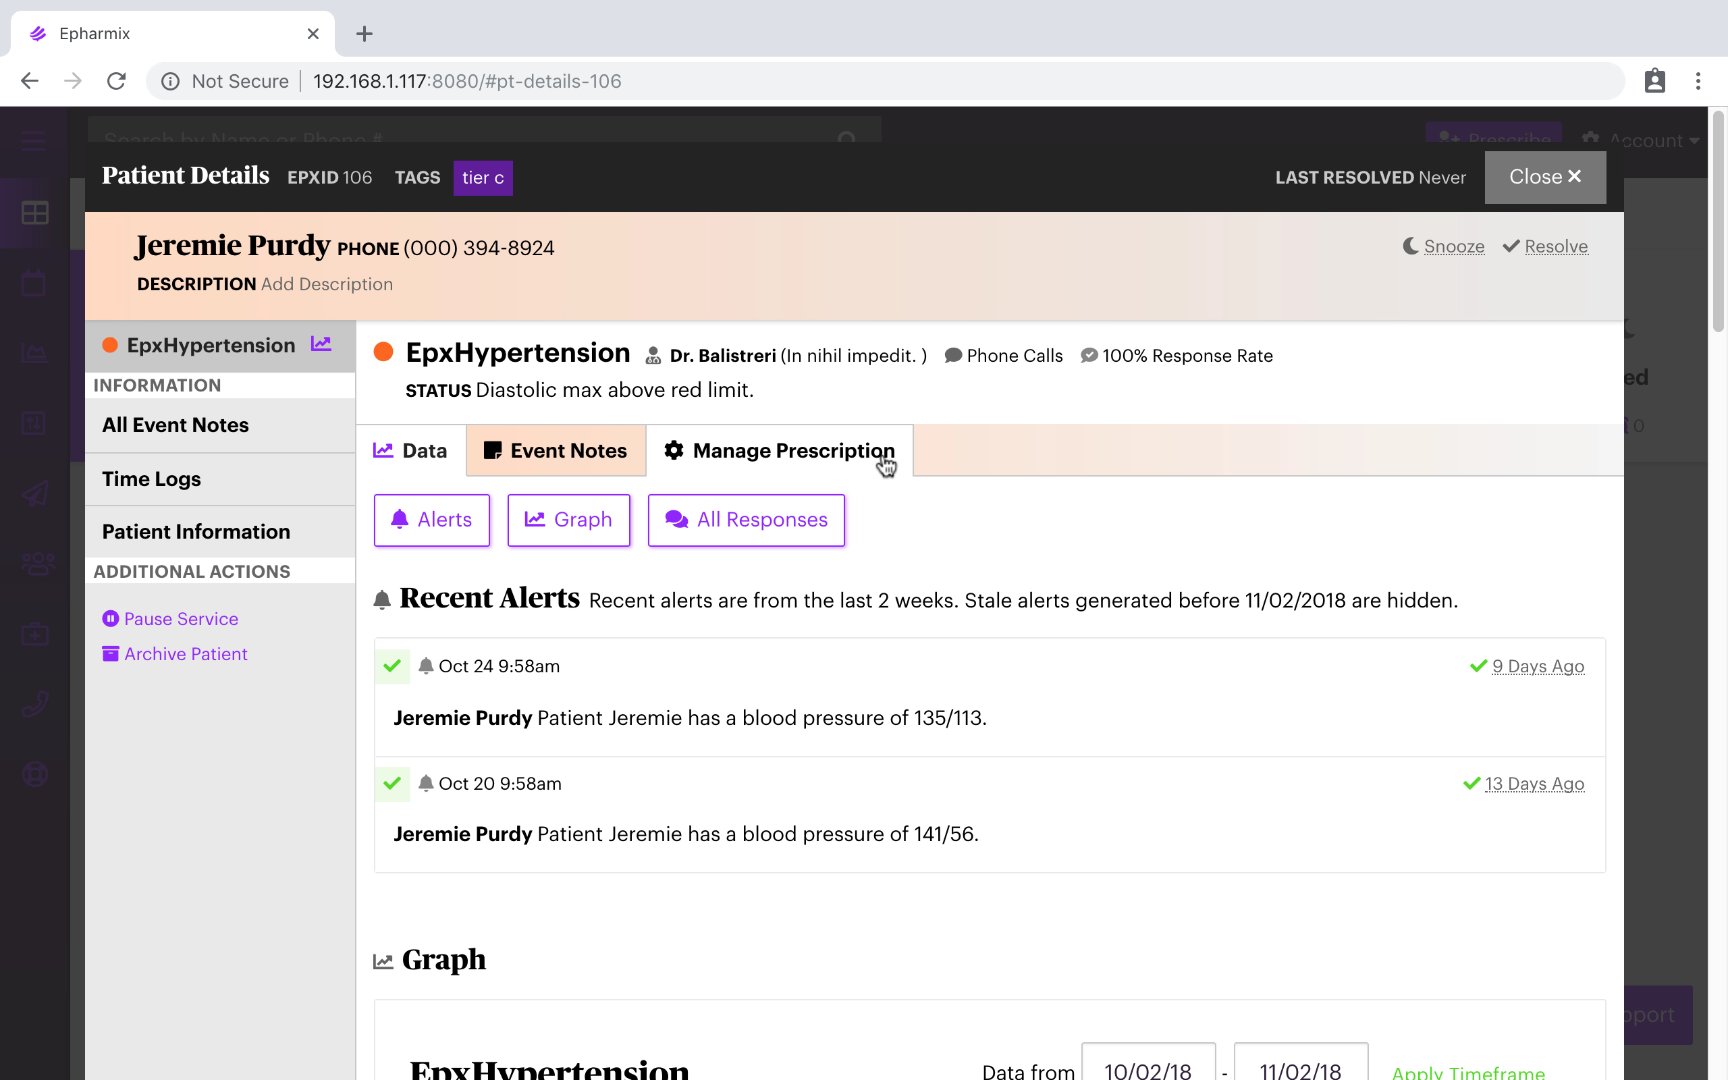Open Patient Information in sidebar
The width and height of the screenshot is (1728, 1080).
pyautogui.click(x=220, y=532)
